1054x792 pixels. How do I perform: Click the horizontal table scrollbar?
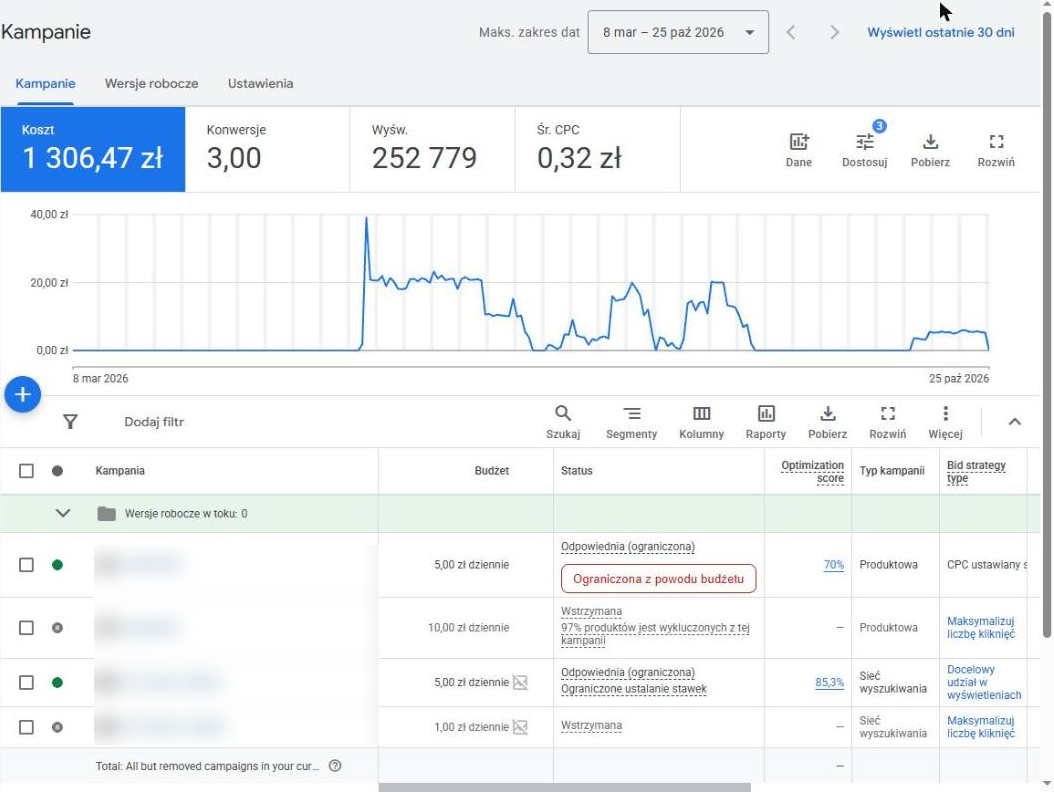click(x=565, y=787)
